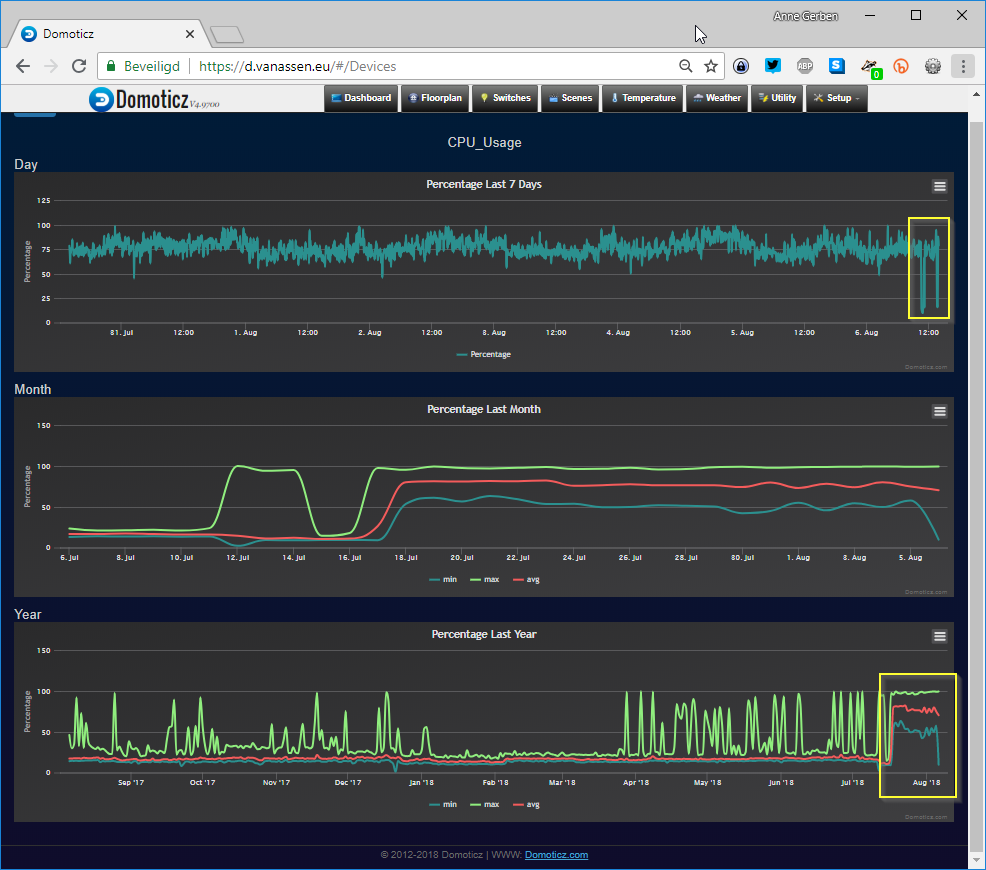This screenshot has width=986, height=870.
Task: Open chart menu for Percentage Last 7 Days
Action: tap(939, 186)
